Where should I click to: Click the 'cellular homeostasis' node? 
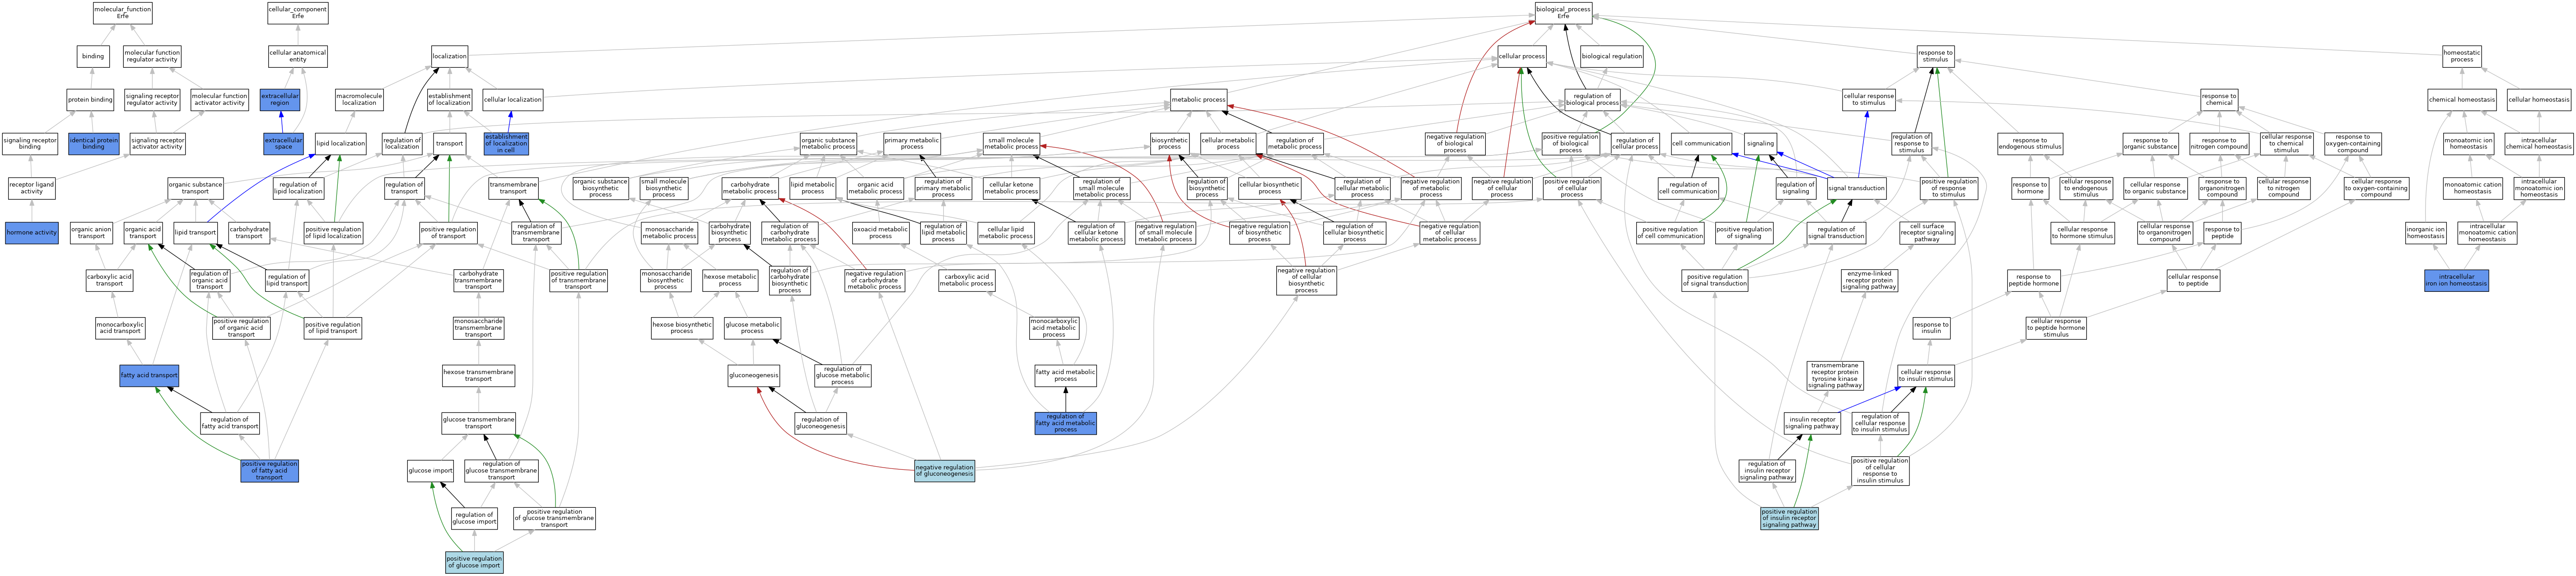coord(2539,99)
